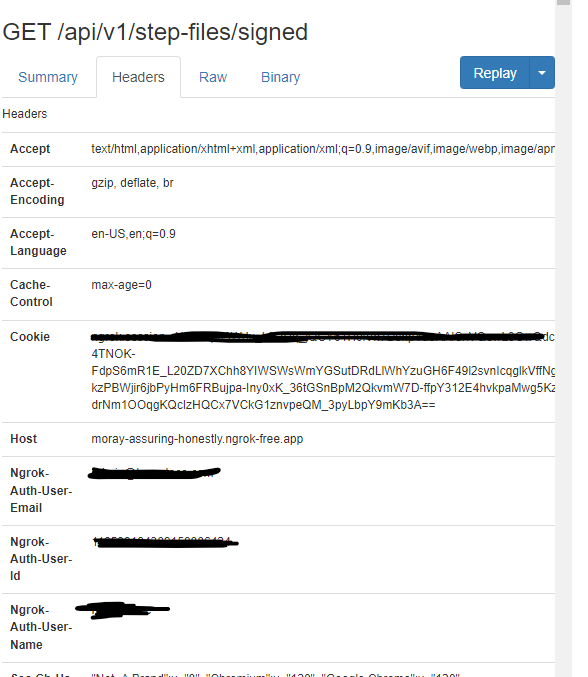
Task: Select the gzip, deflate, br value
Action: point(132,183)
